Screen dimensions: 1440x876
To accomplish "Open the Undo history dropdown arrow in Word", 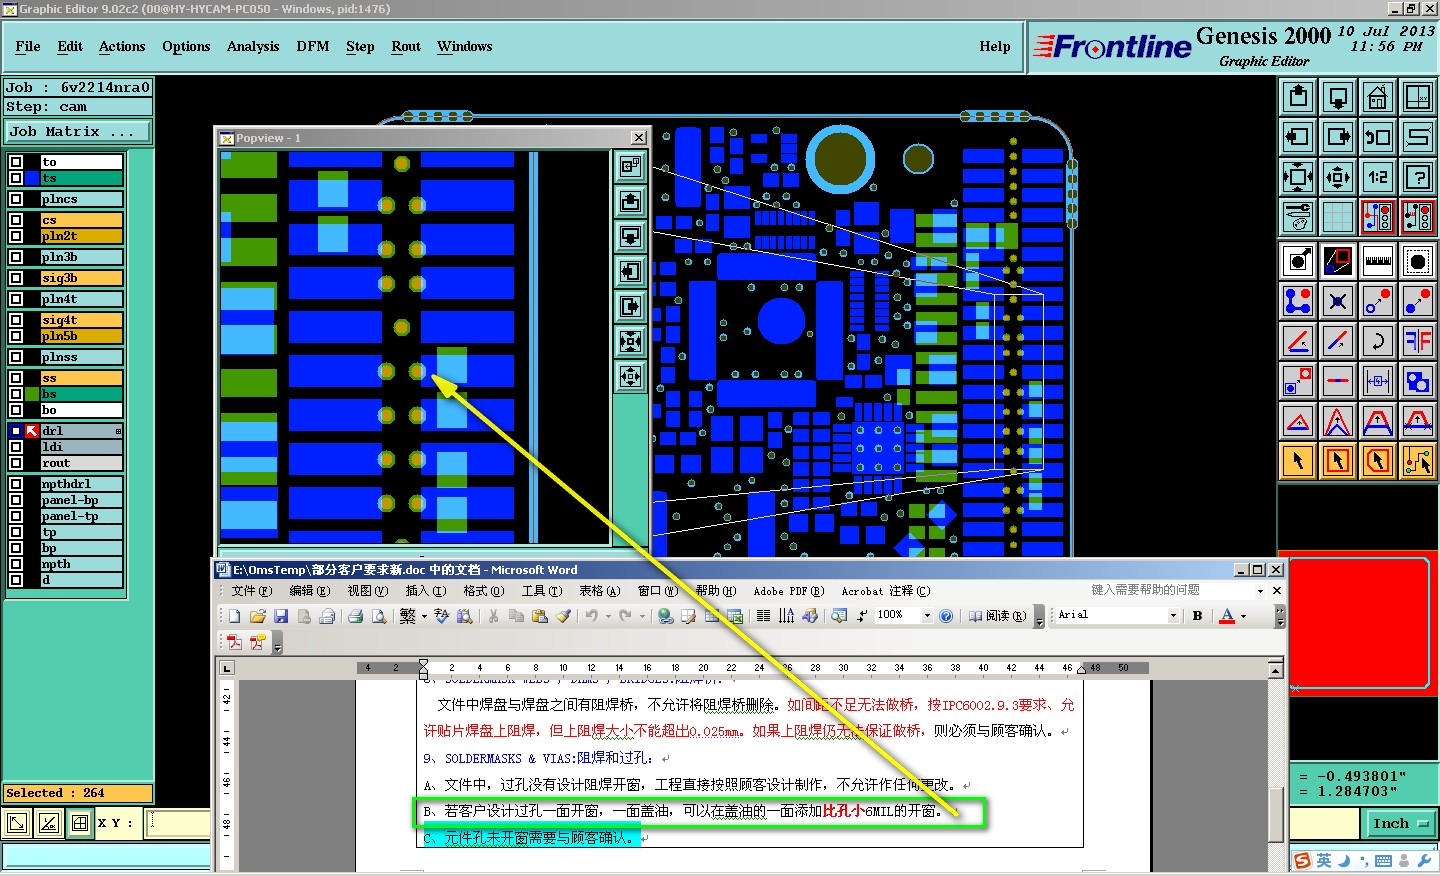I will tap(607, 616).
